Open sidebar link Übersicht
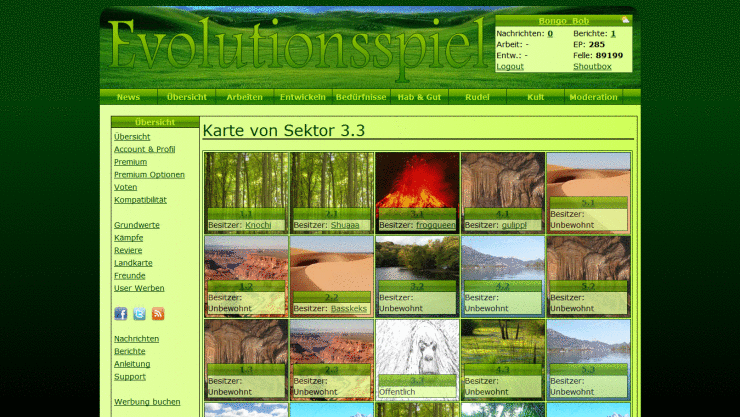The image size is (740, 417). [132, 136]
